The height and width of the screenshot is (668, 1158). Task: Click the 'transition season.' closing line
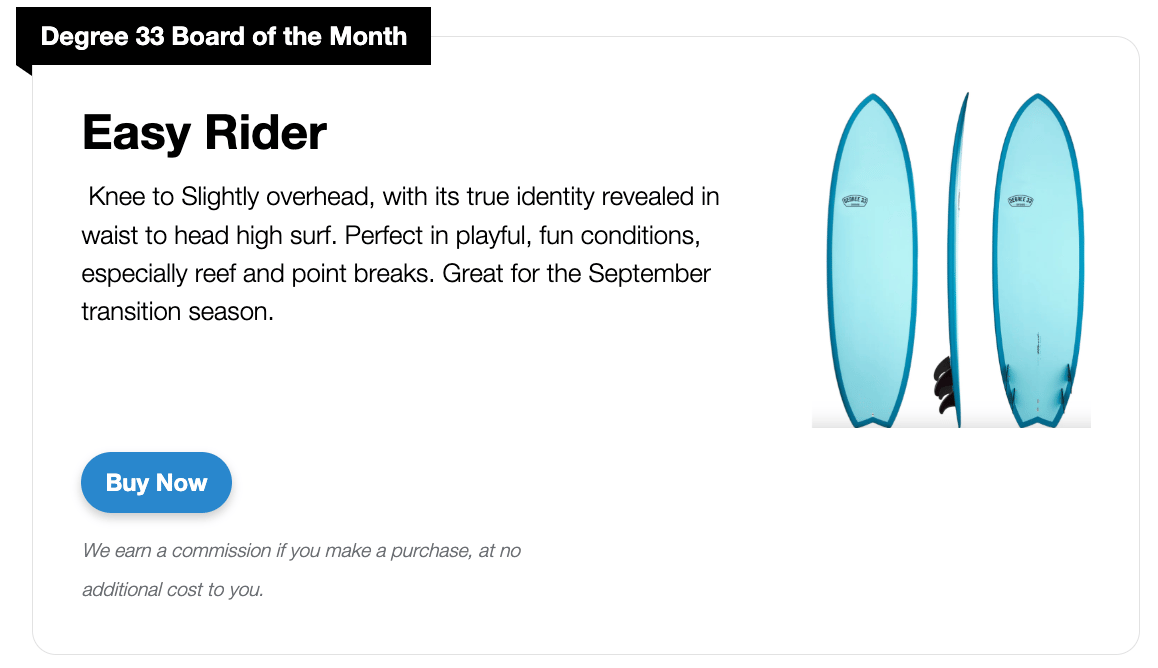click(x=177, y=312)
